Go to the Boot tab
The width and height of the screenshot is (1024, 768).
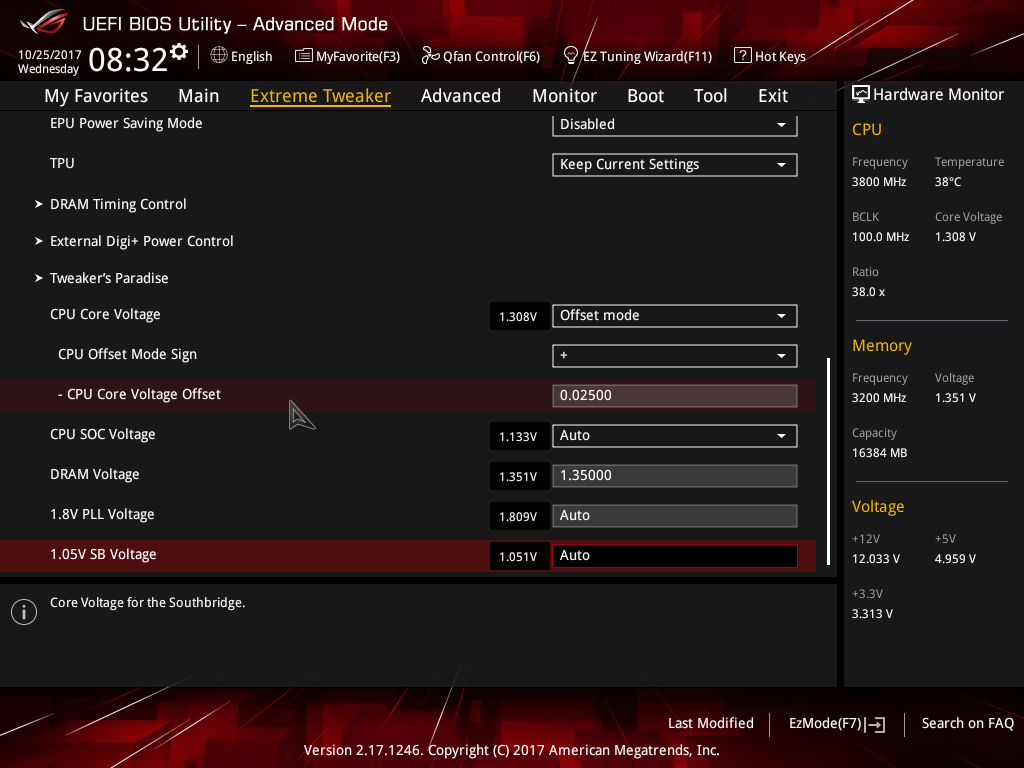(x=645, y=96)
